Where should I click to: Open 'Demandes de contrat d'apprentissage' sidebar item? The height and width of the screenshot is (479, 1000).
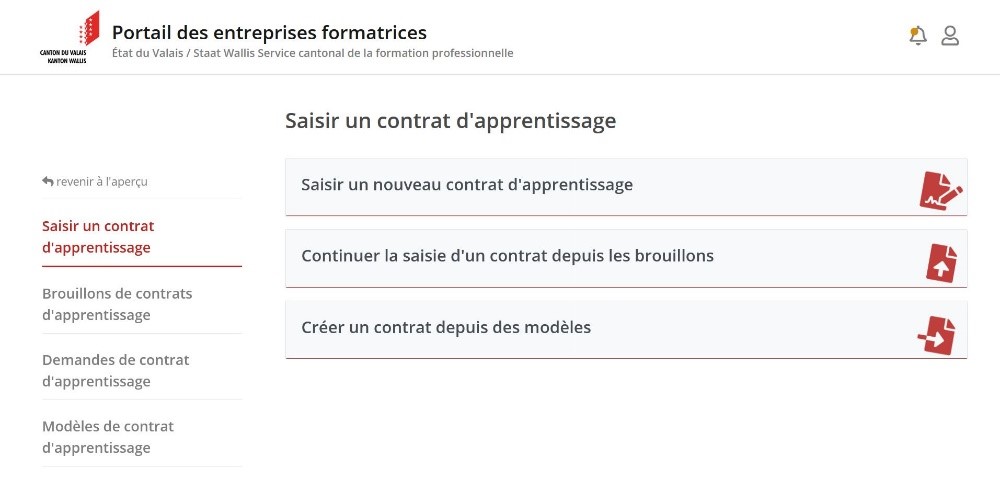pos(115,370)
